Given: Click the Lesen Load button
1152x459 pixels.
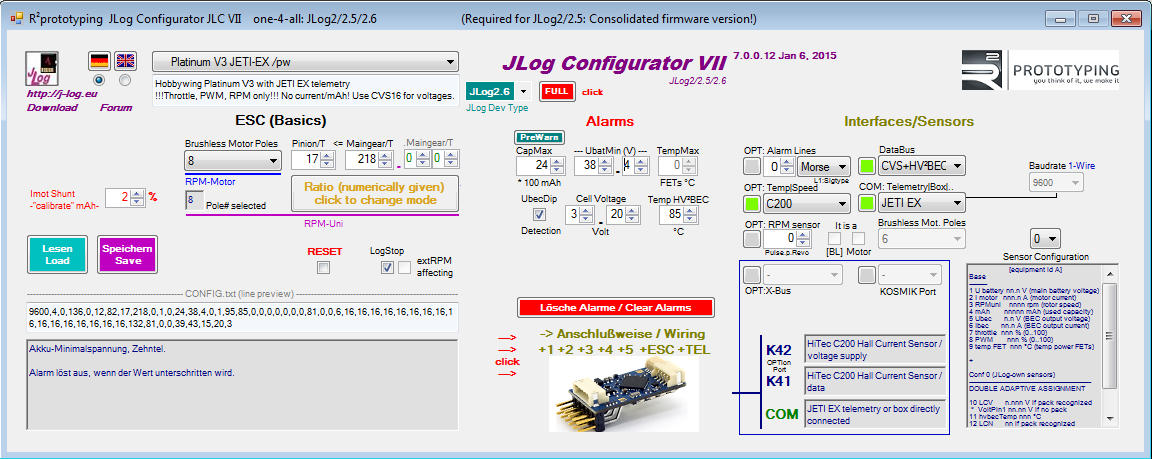Looking at the screenshot, I should pos(57,255).
